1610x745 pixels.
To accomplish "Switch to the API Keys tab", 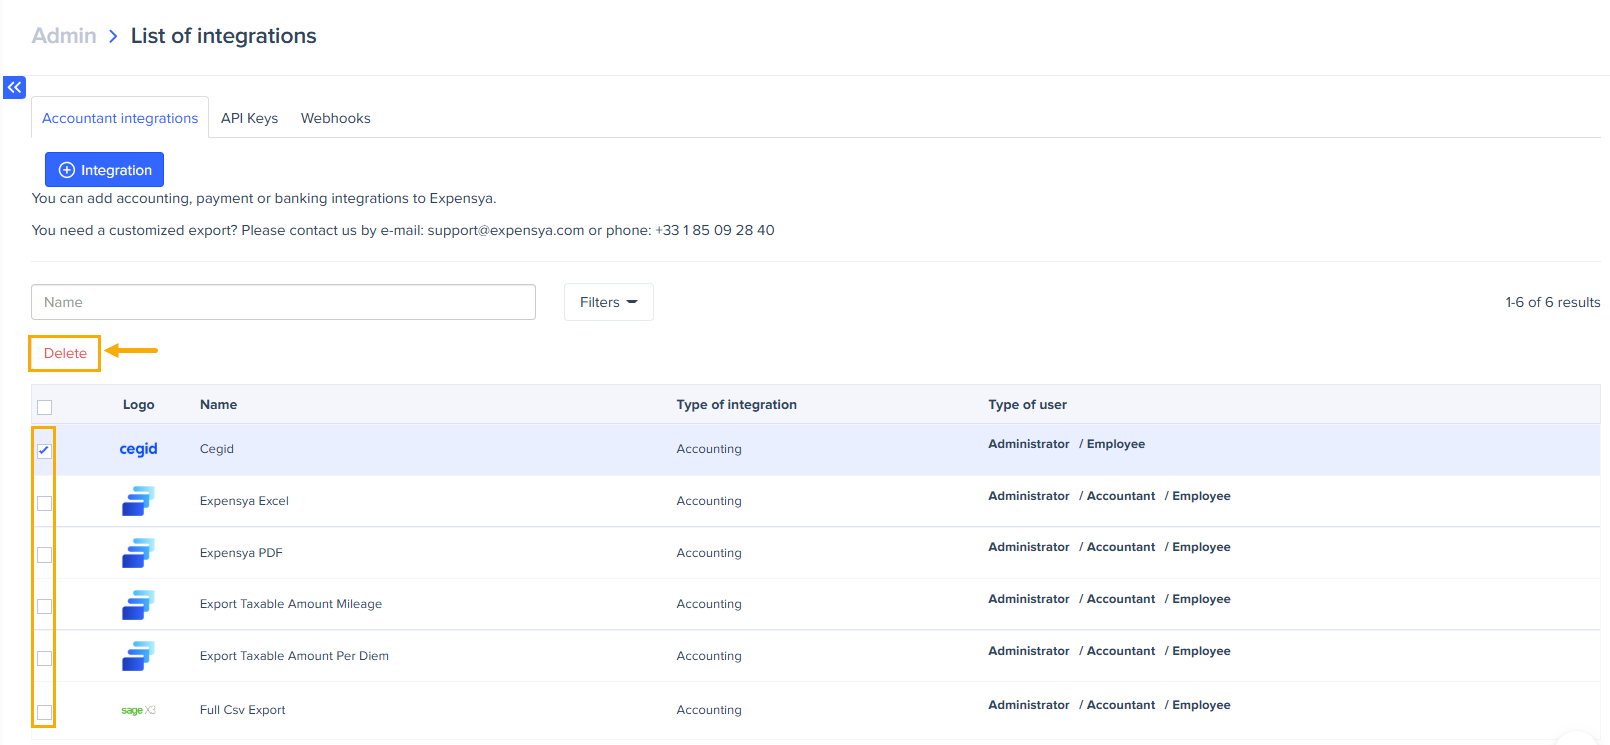I will 249,118.
